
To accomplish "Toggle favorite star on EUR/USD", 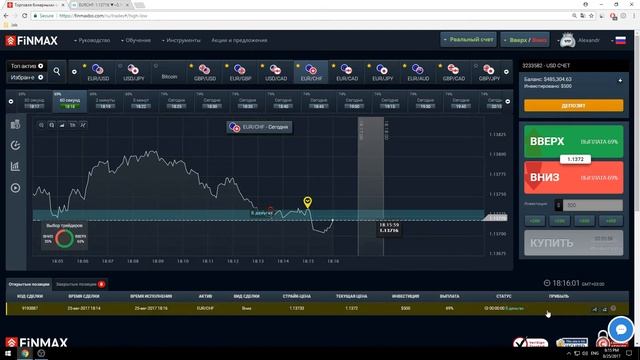I will (84, 66).
